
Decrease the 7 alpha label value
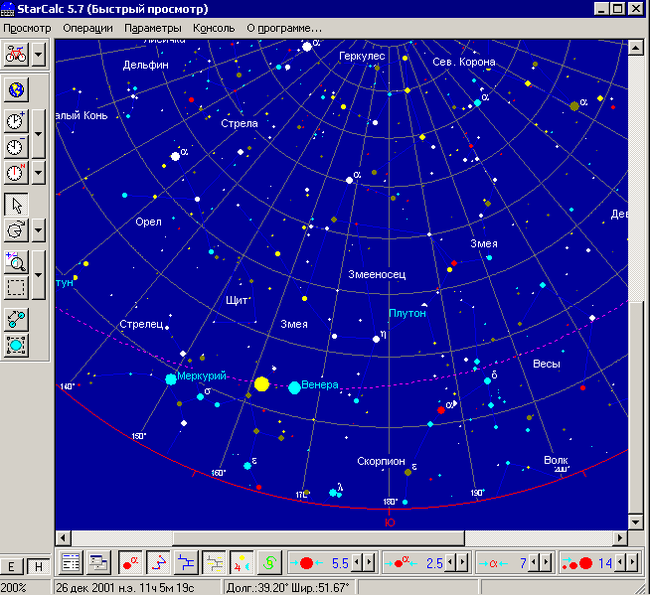click(534, 563)
